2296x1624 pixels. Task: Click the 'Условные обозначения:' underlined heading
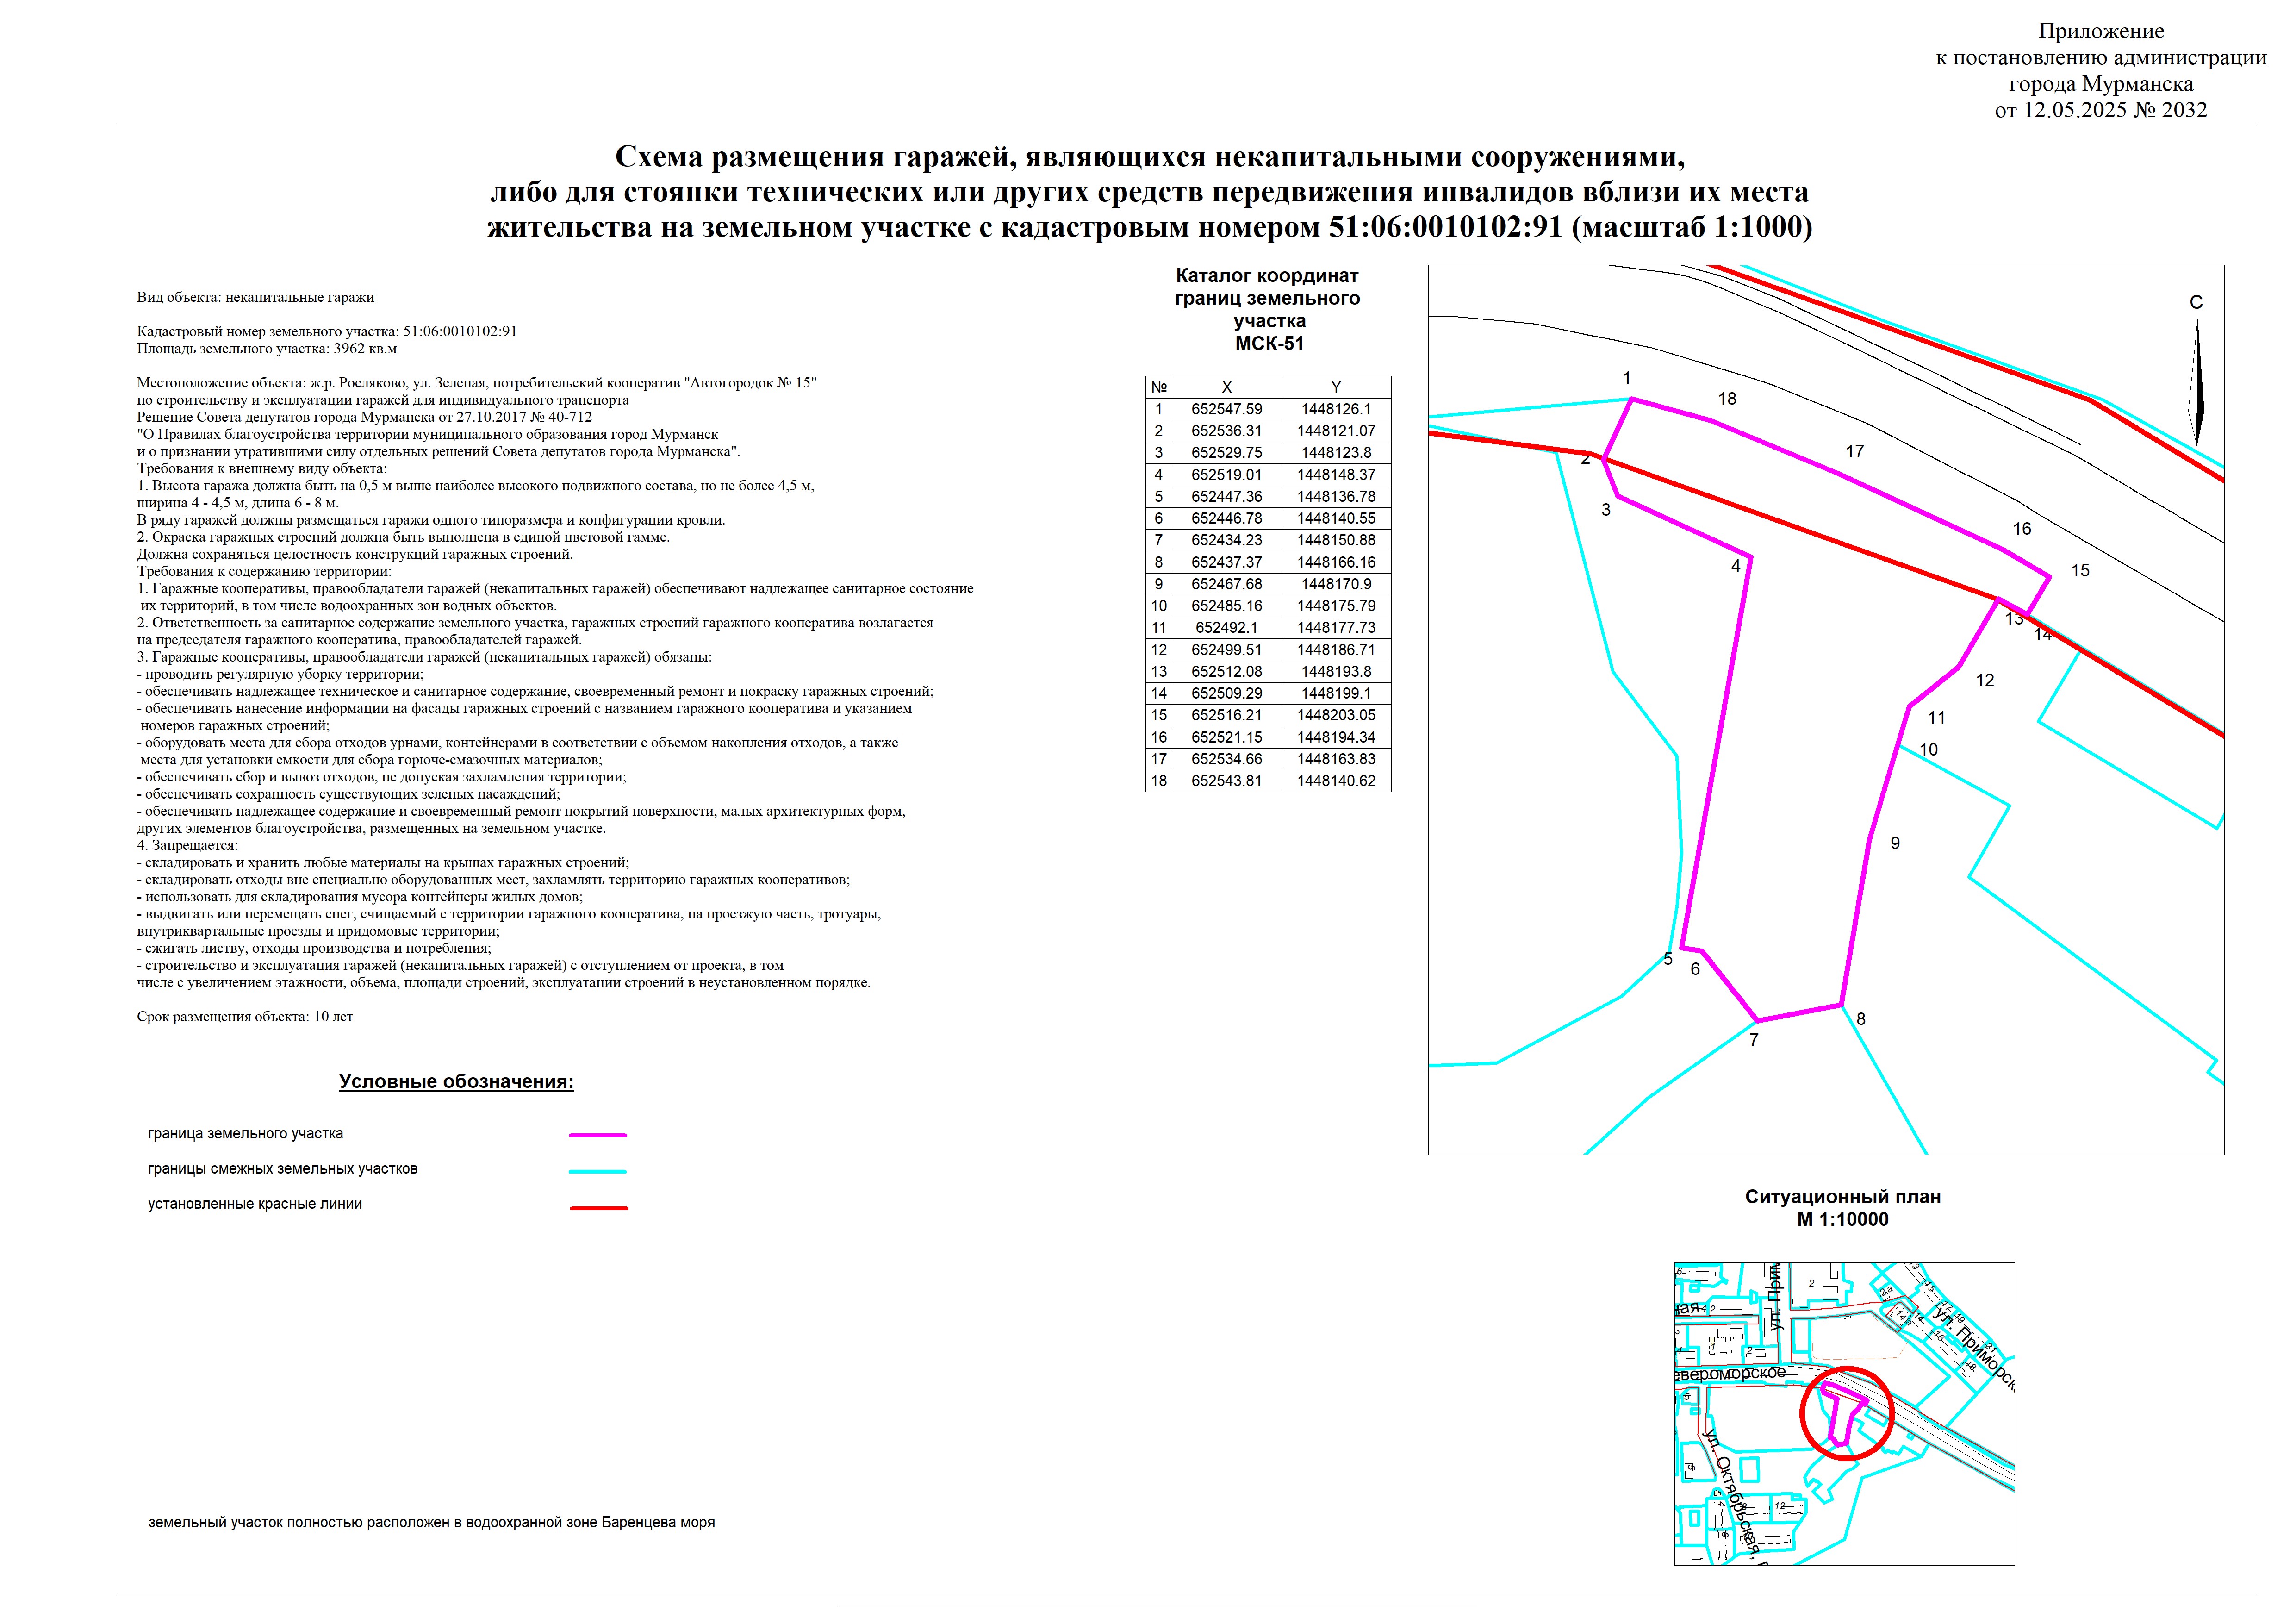[456, 1082]
